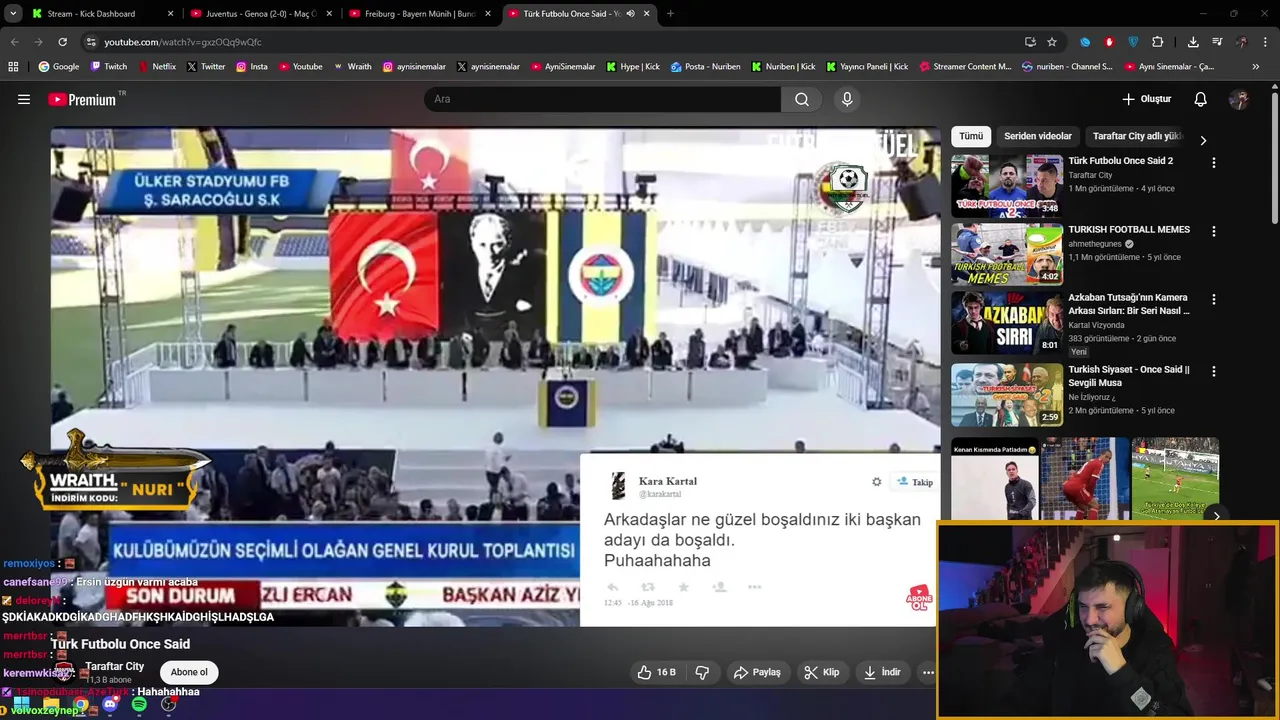Image resolution: width=1280 pixels, height=720 pixels.
Task: Show next Shorts with the arrow
Action: (x=1216, y=516)
